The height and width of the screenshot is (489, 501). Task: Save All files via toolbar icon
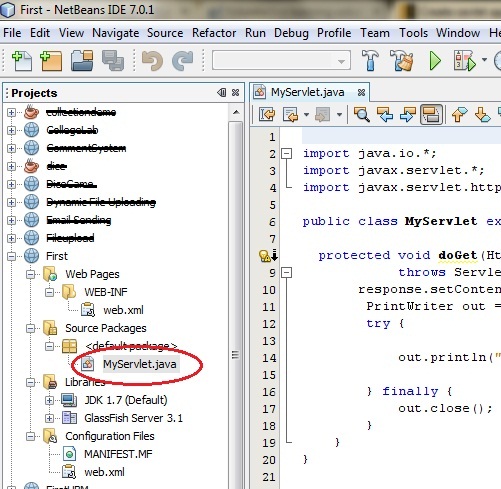[x=113, y=61]
